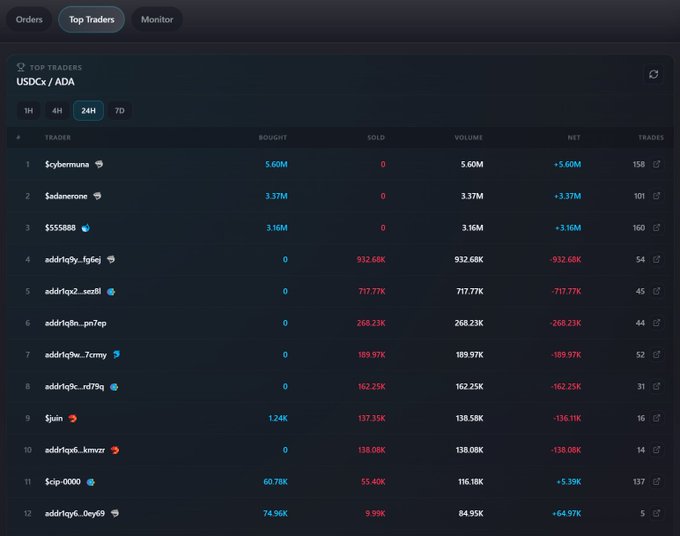Open external link for $adanerone row
680x536 pixels.
tap(657, 196)
